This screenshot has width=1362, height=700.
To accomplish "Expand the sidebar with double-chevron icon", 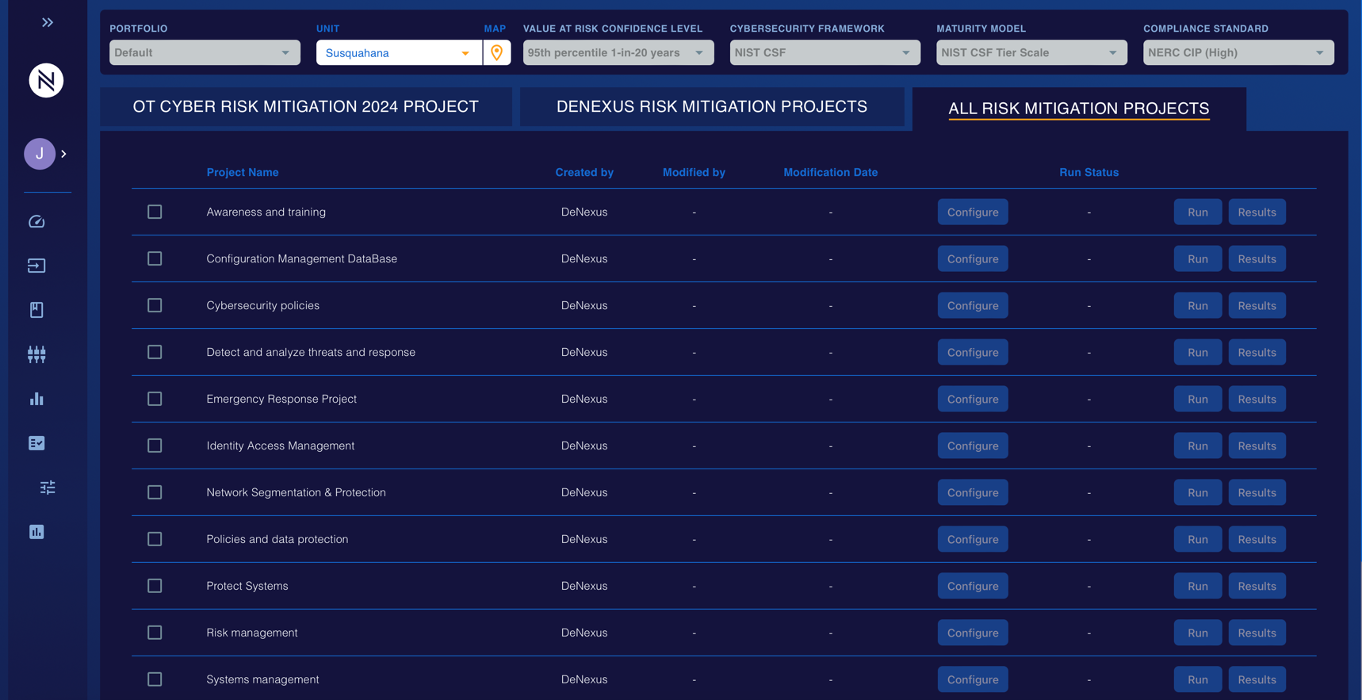I will (x=47, y=22).
